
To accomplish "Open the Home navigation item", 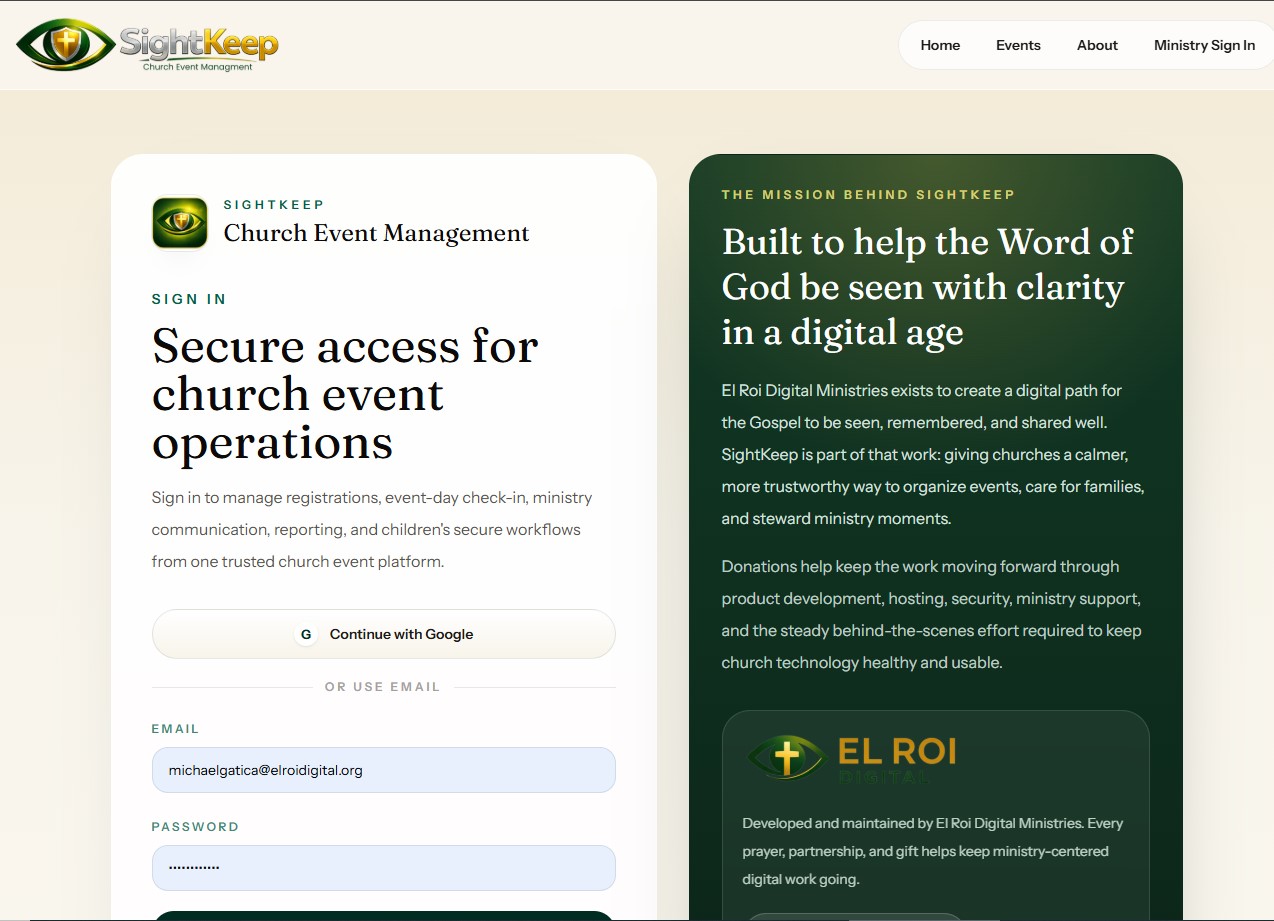I will 940,45.
